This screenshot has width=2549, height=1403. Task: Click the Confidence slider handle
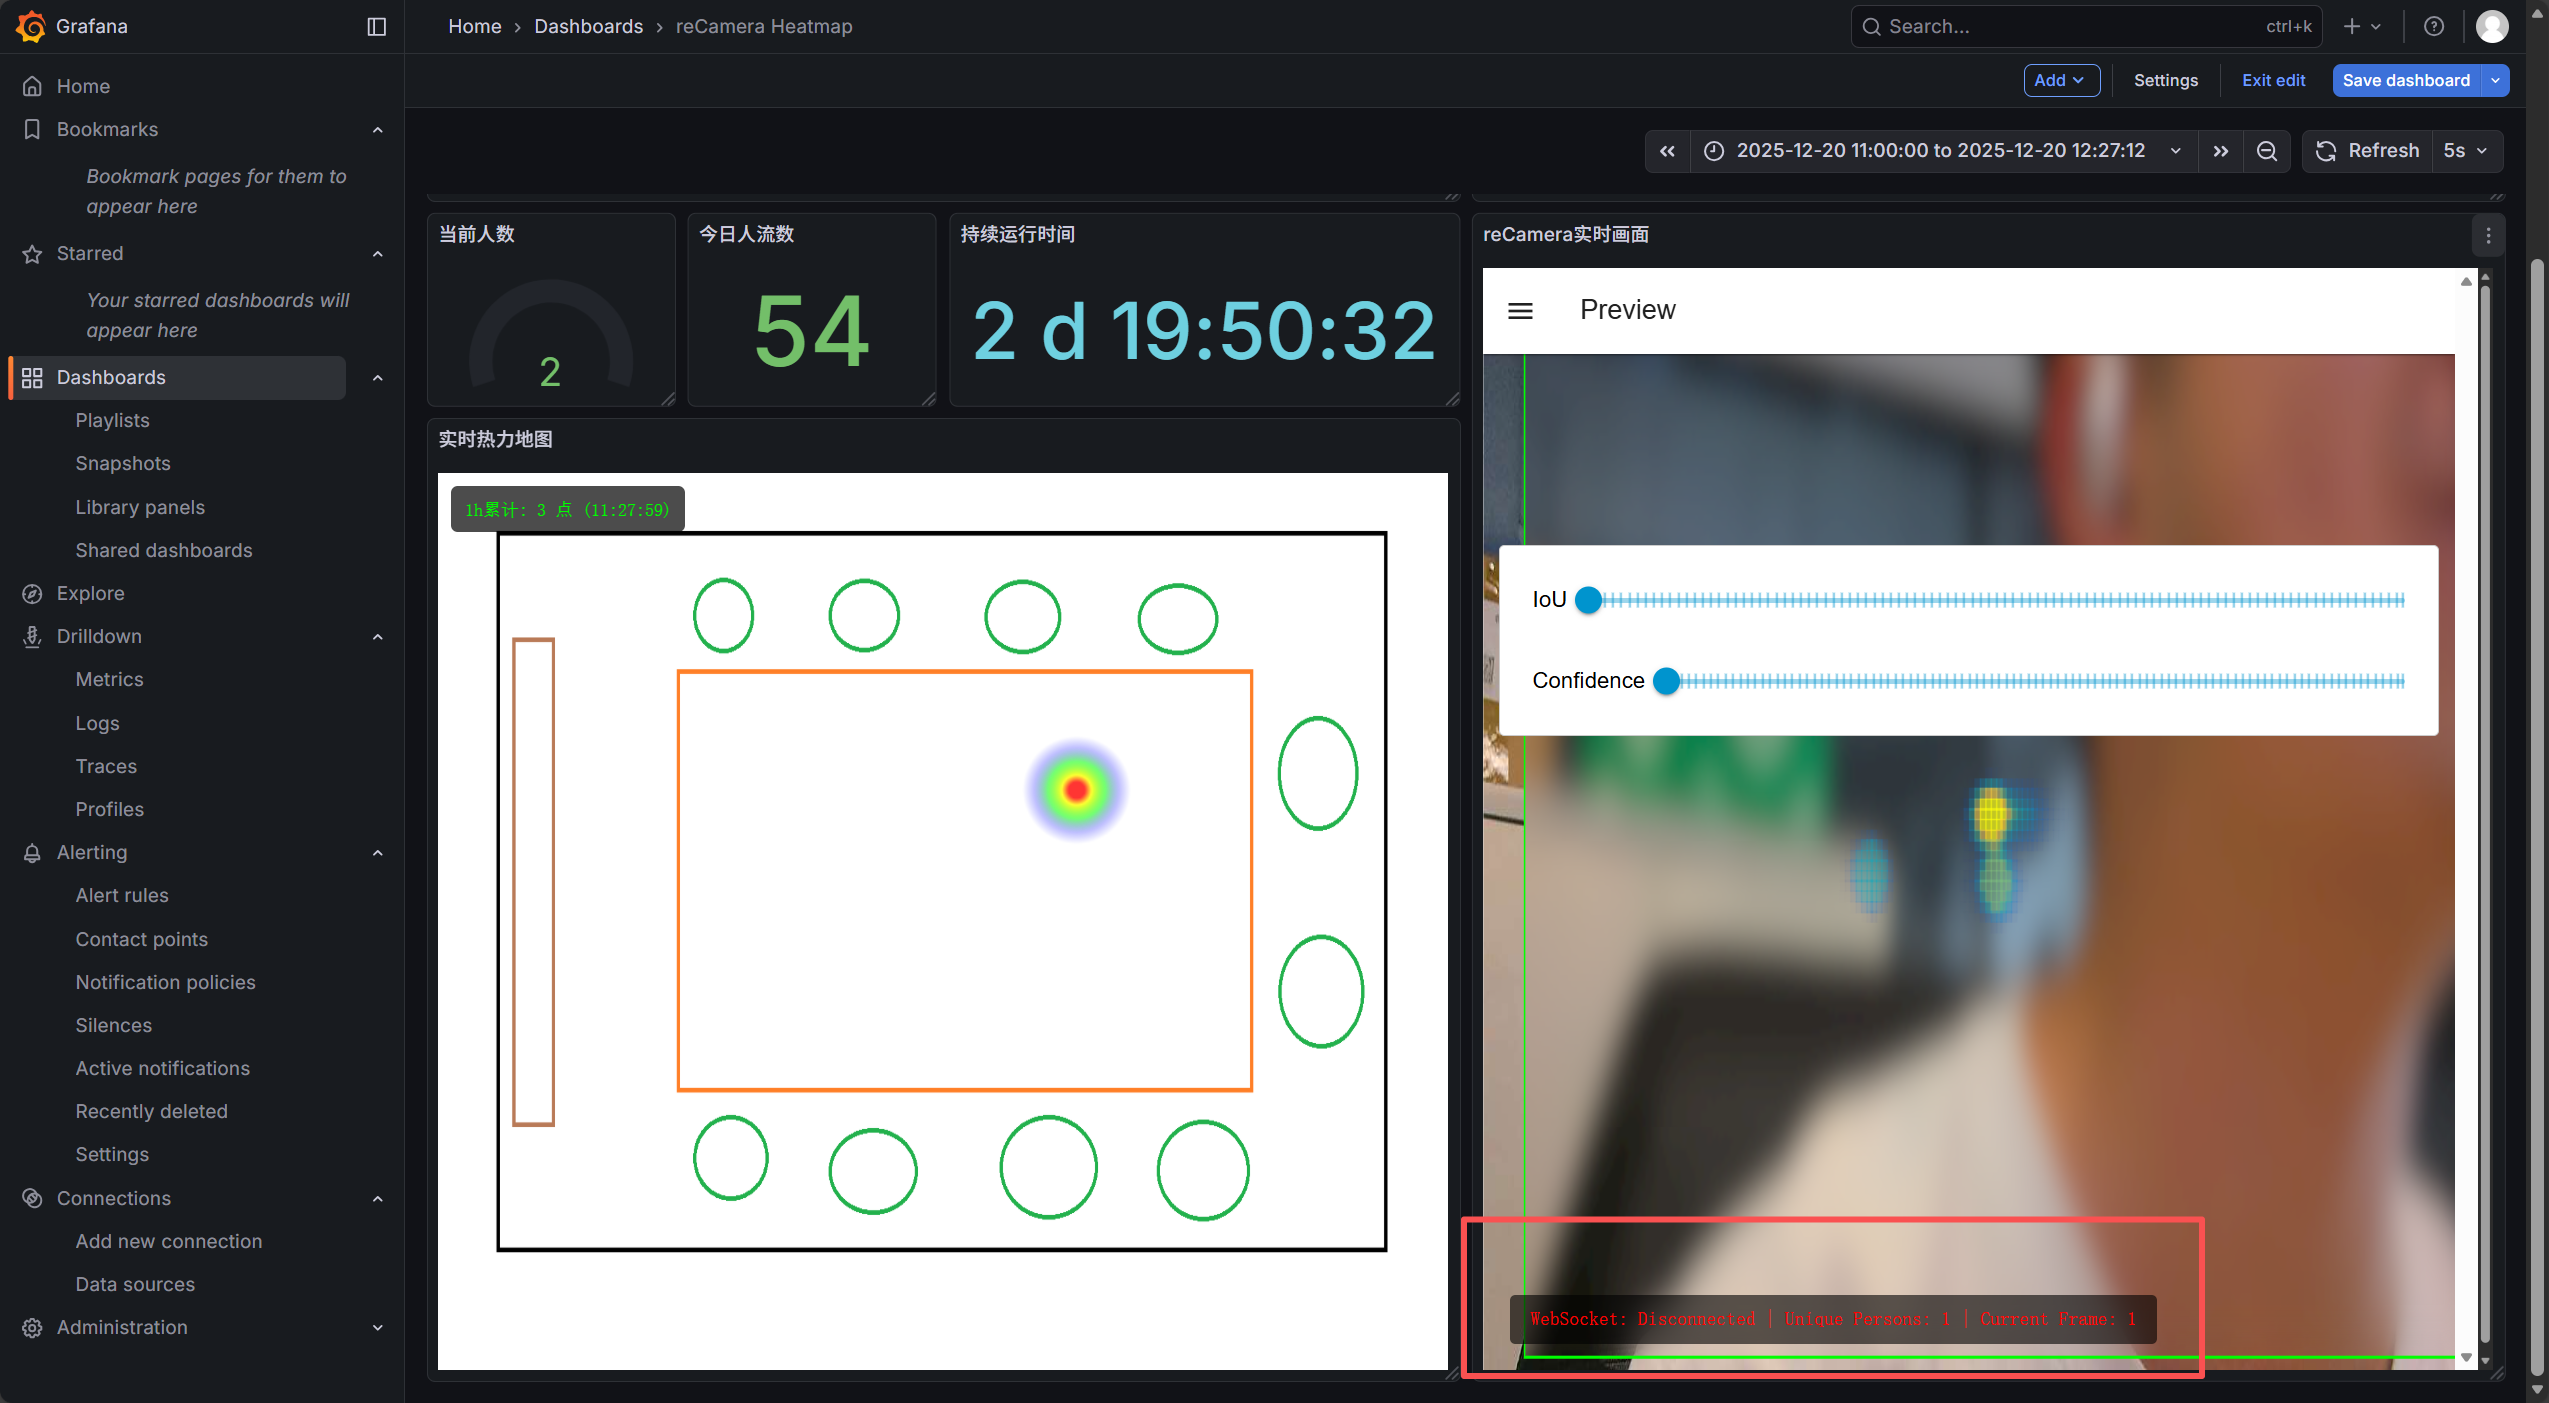click(x=1666, y=681)
